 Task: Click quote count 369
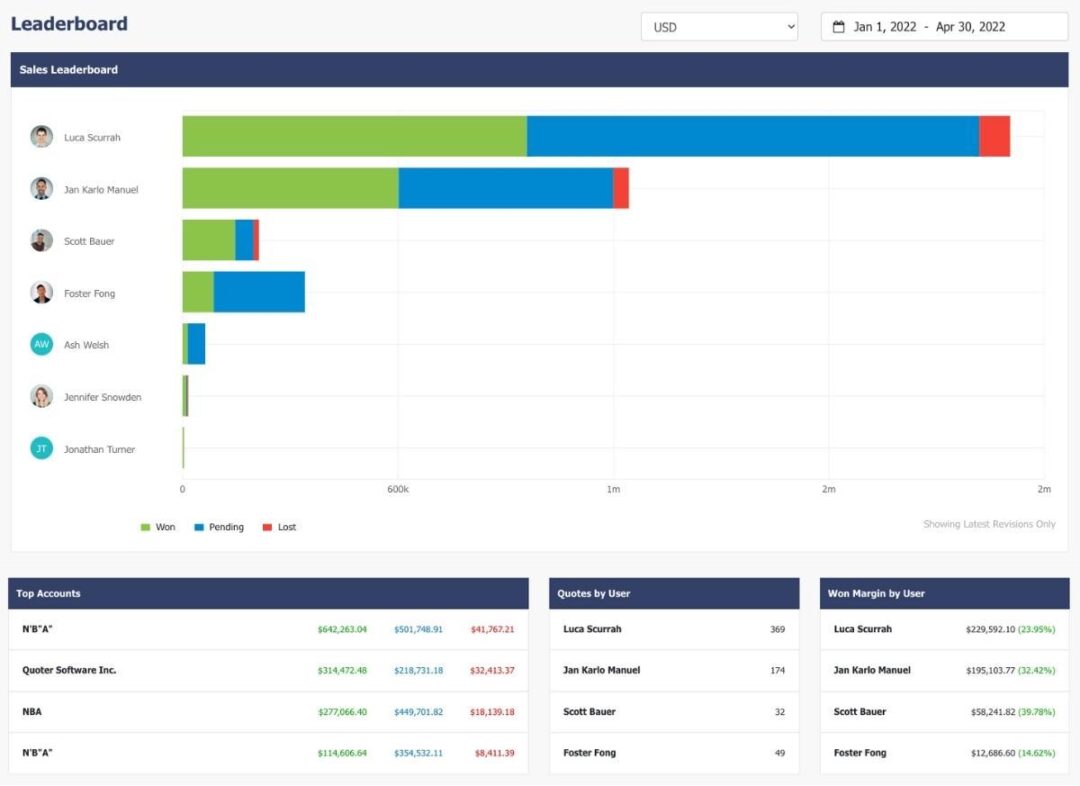pos(778,630)
